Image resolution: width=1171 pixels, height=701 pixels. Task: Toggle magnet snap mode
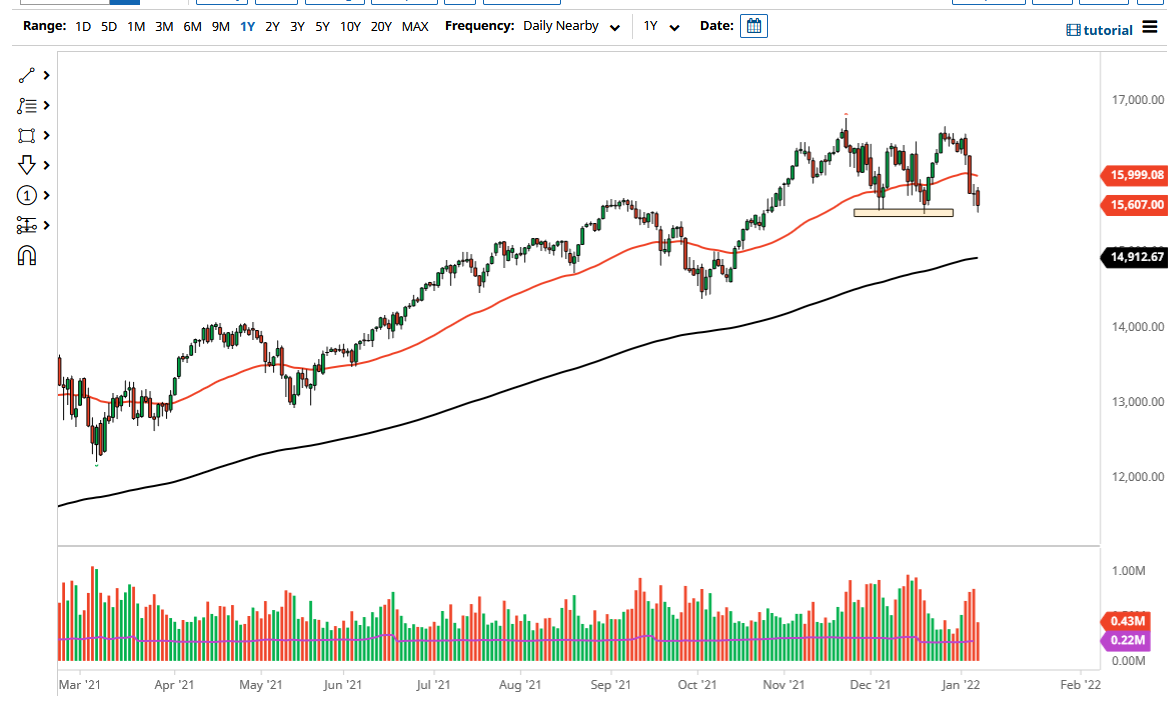26,255
